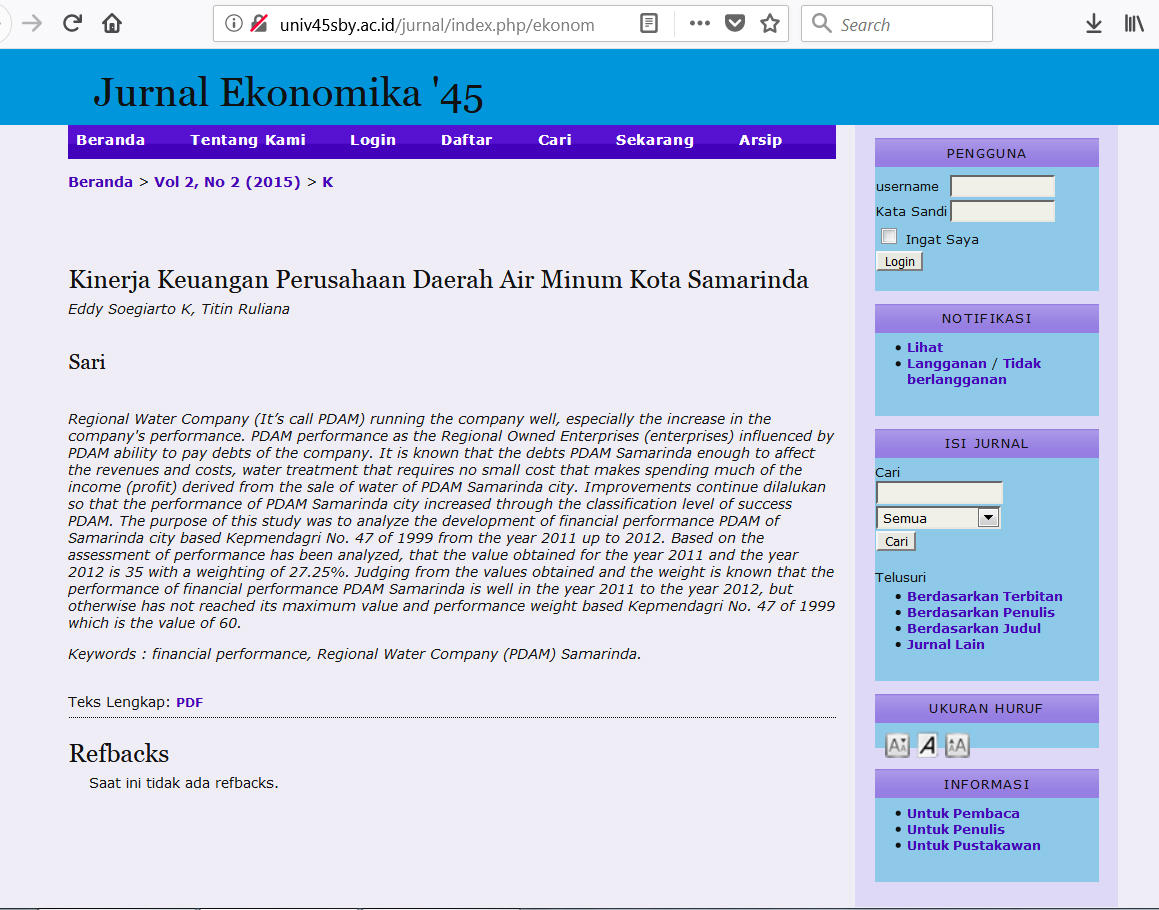
Task: Save page to Pocket icon
Action: 735,24
